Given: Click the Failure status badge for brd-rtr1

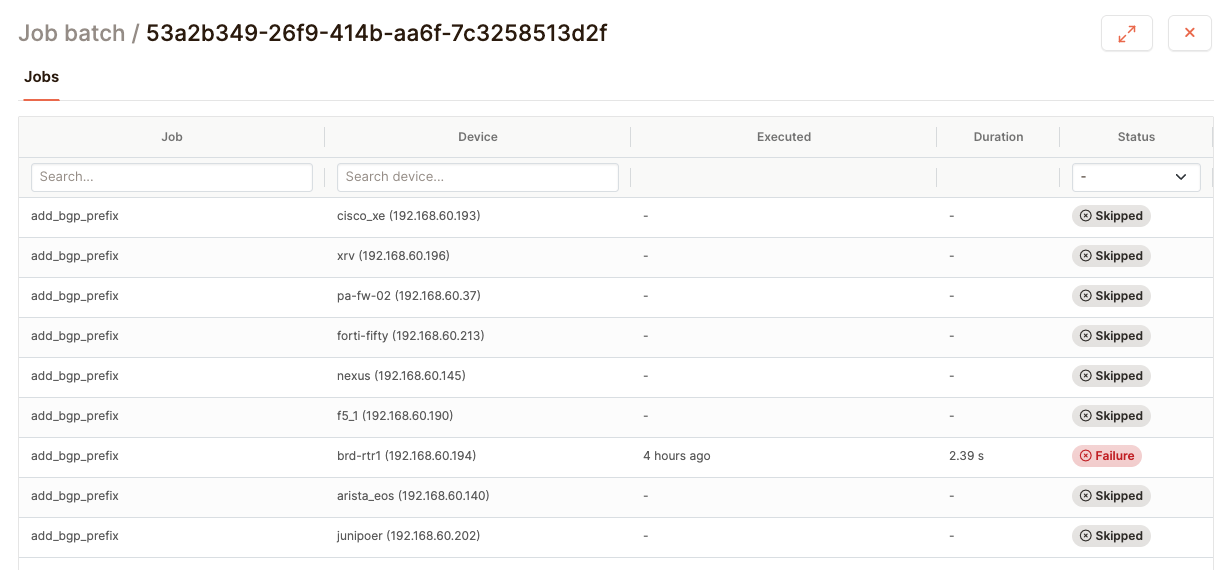Looking at the screenshot, I should pyautogui.click(x=1107, y=456).
